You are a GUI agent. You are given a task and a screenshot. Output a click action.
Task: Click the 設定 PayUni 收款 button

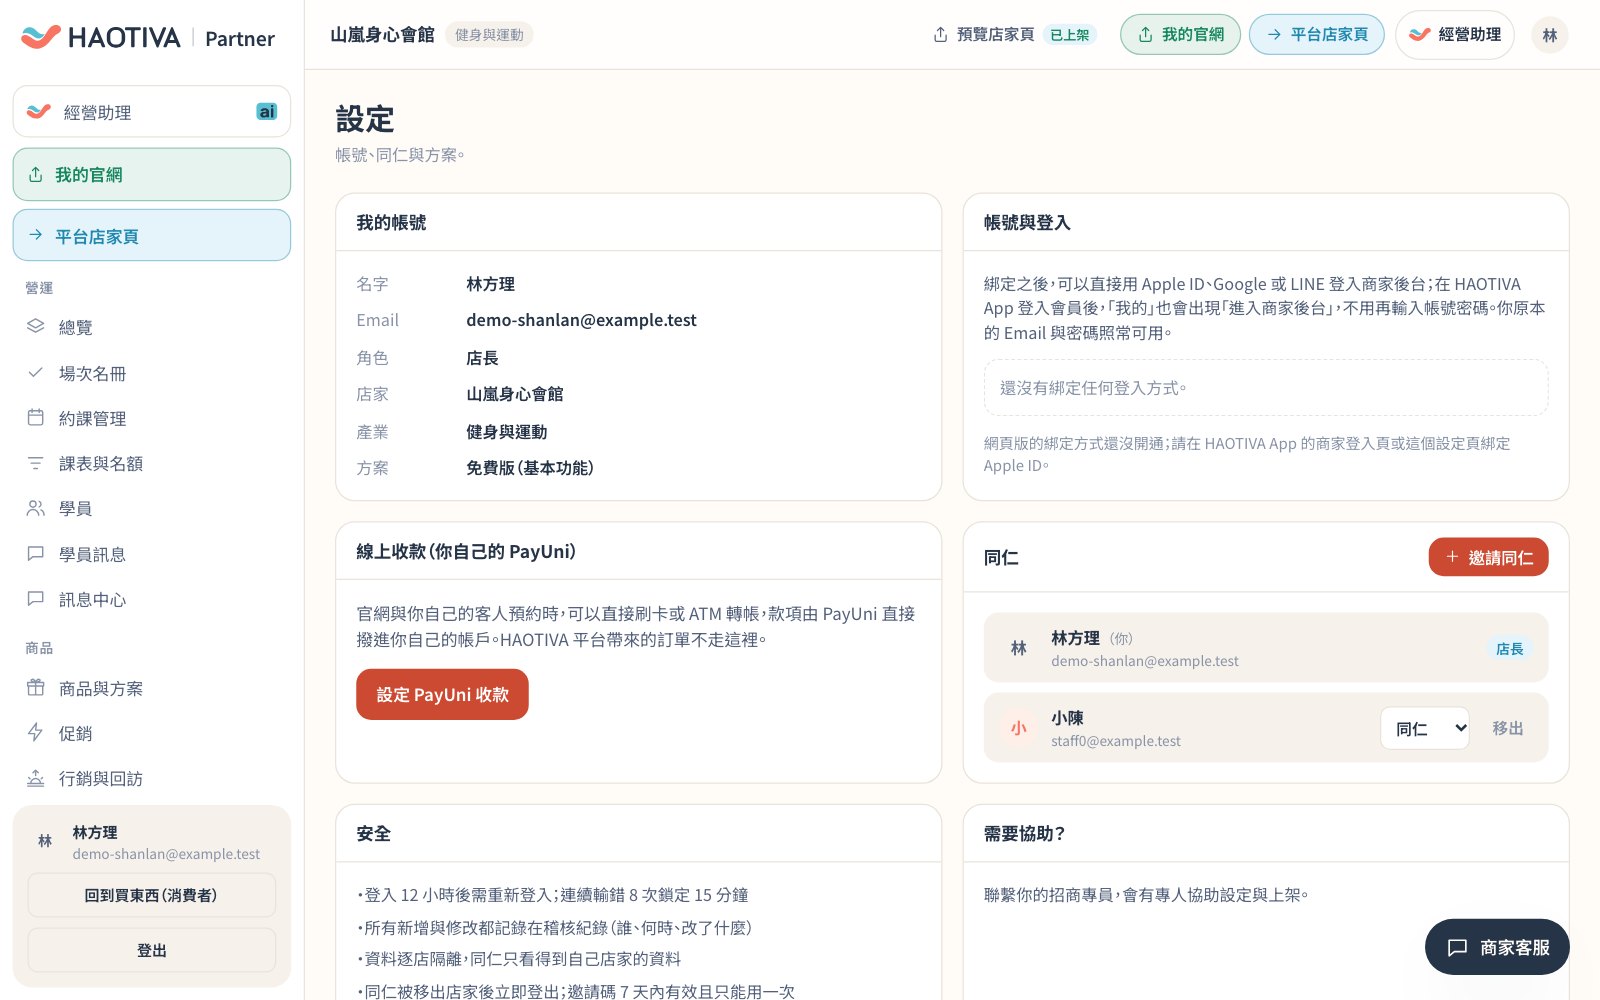442,694
